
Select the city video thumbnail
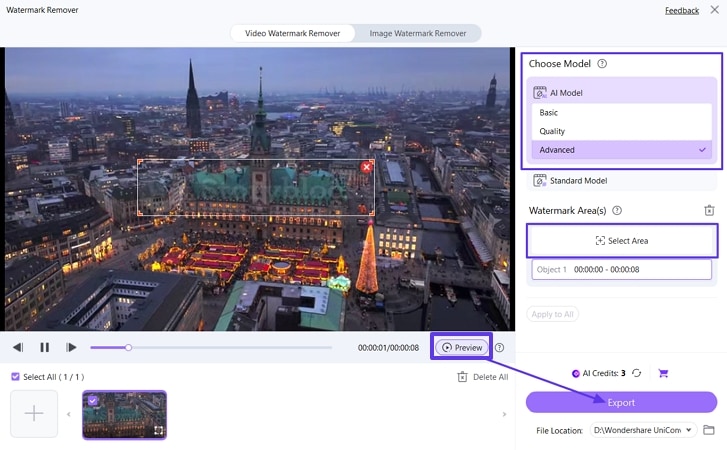tap(124, 415)
